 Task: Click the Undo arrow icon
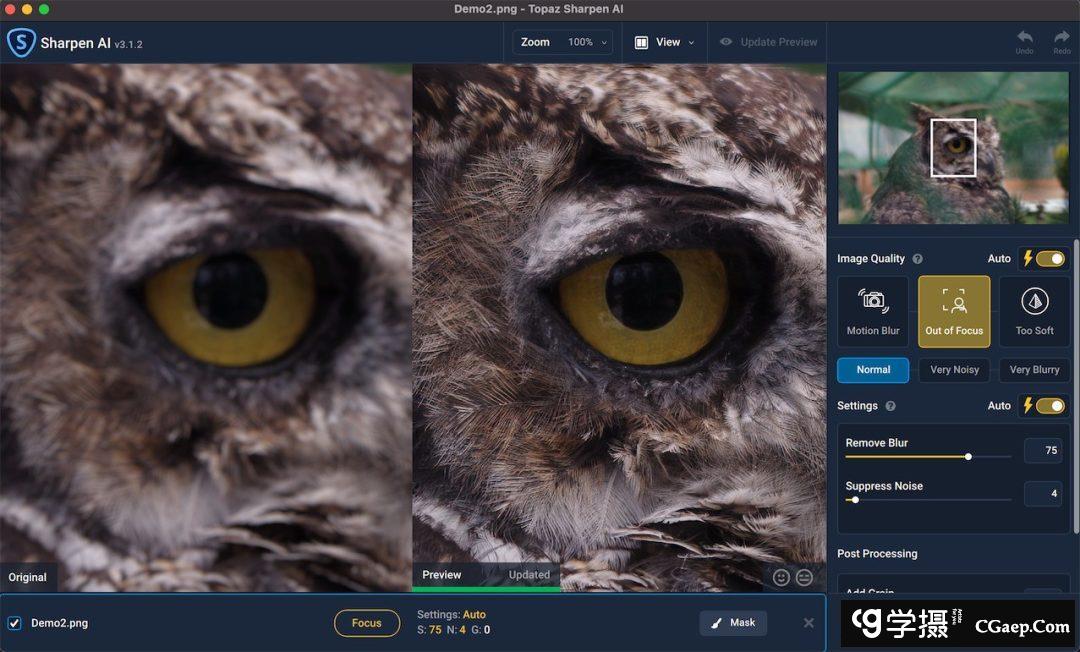[x=1024, y=38]
